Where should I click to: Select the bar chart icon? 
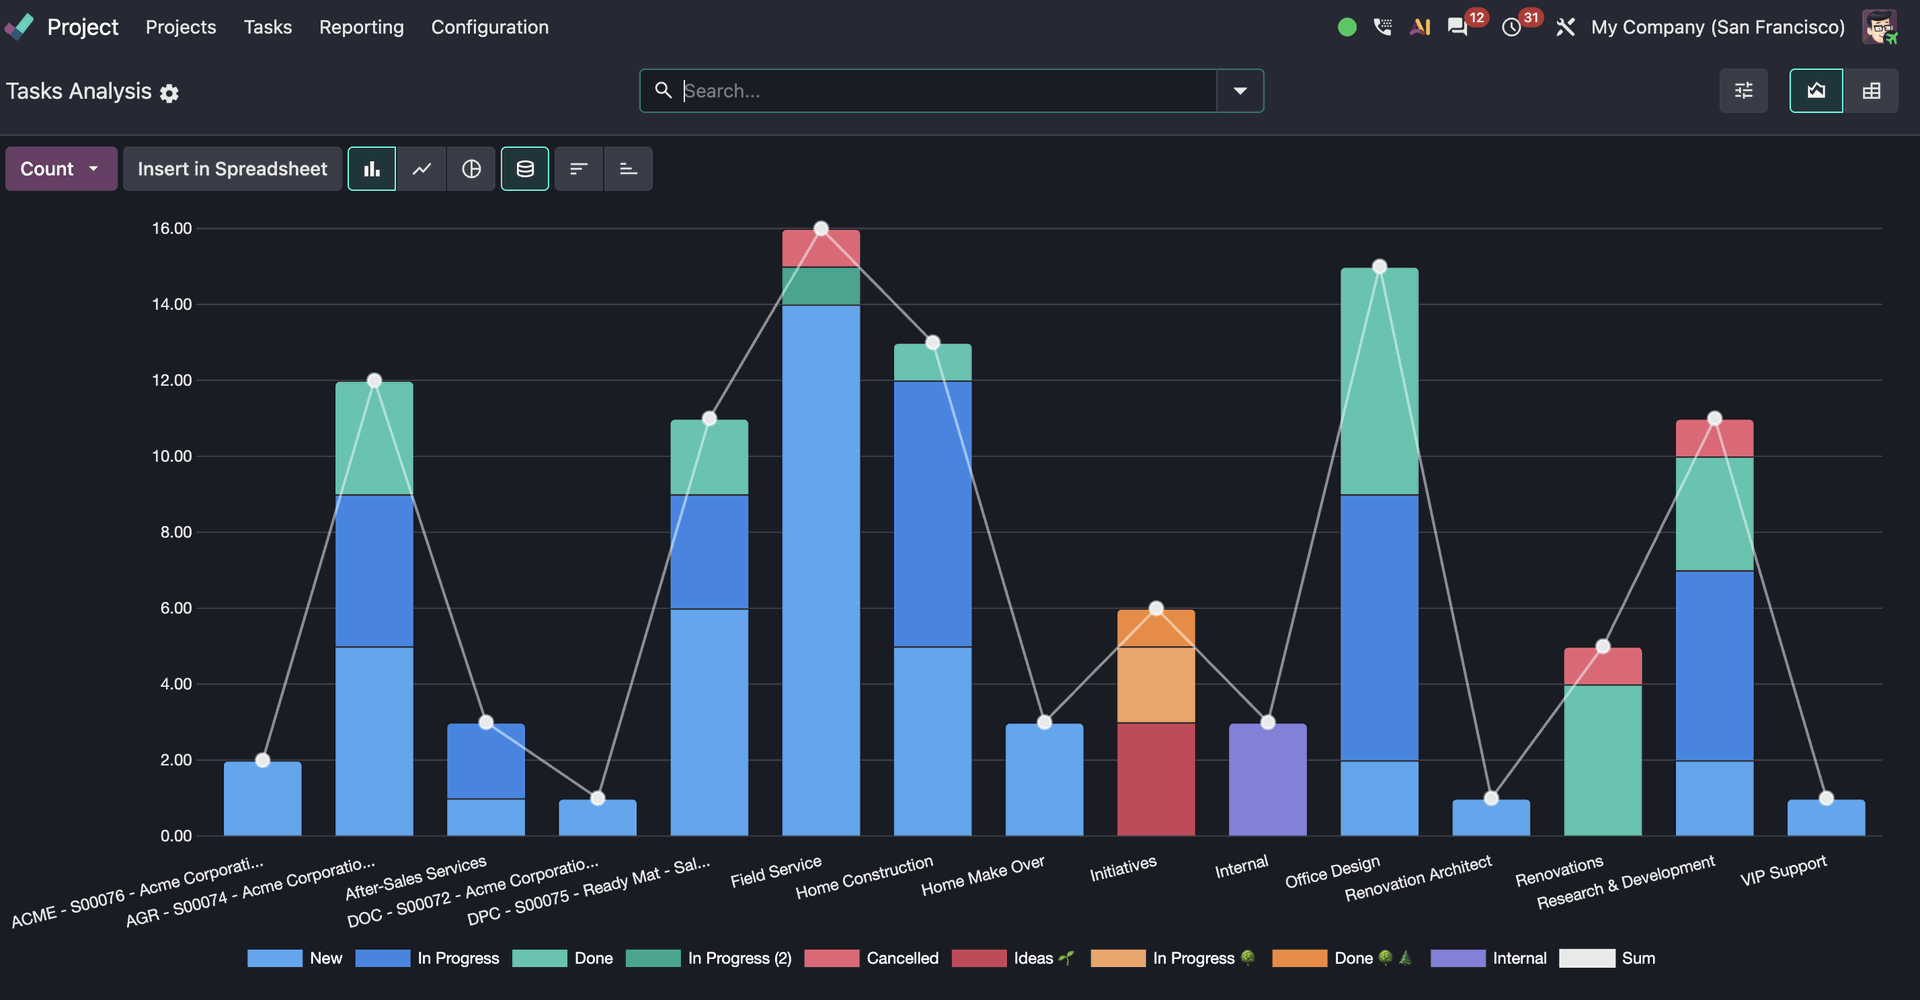point(372,169)
